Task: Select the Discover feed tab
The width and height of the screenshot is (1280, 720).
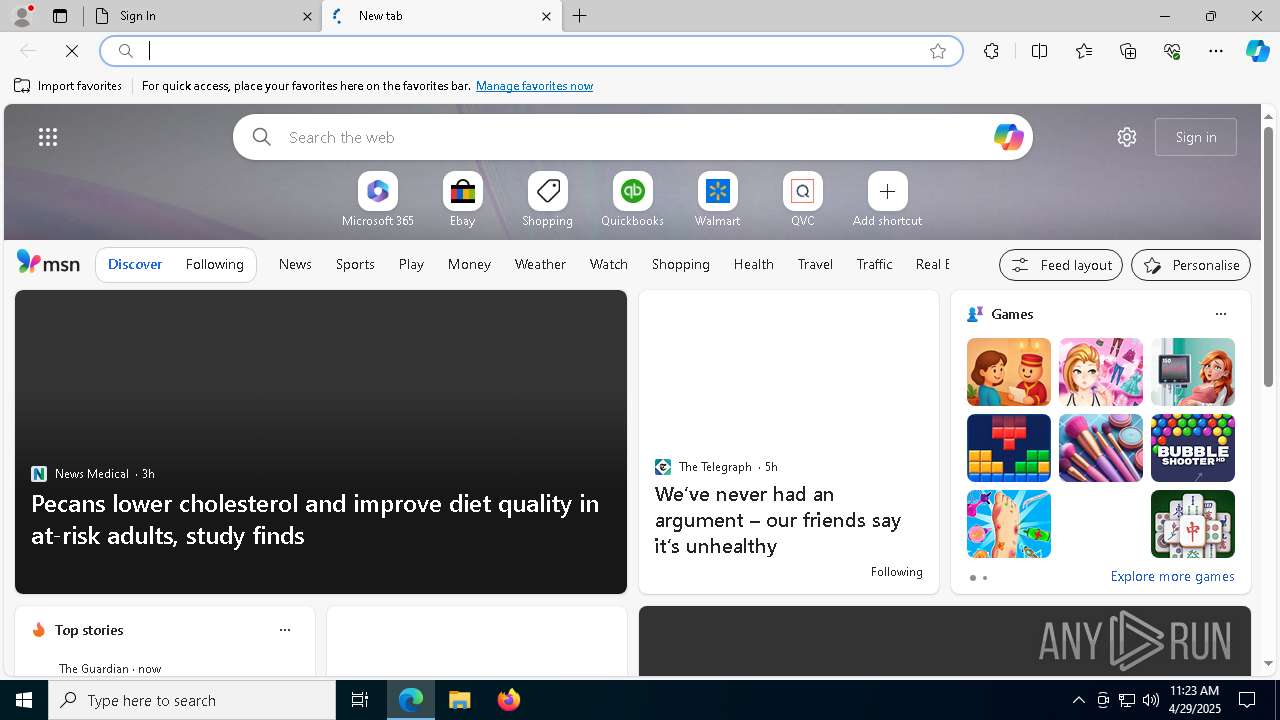Action: click(x=135, y=264)
